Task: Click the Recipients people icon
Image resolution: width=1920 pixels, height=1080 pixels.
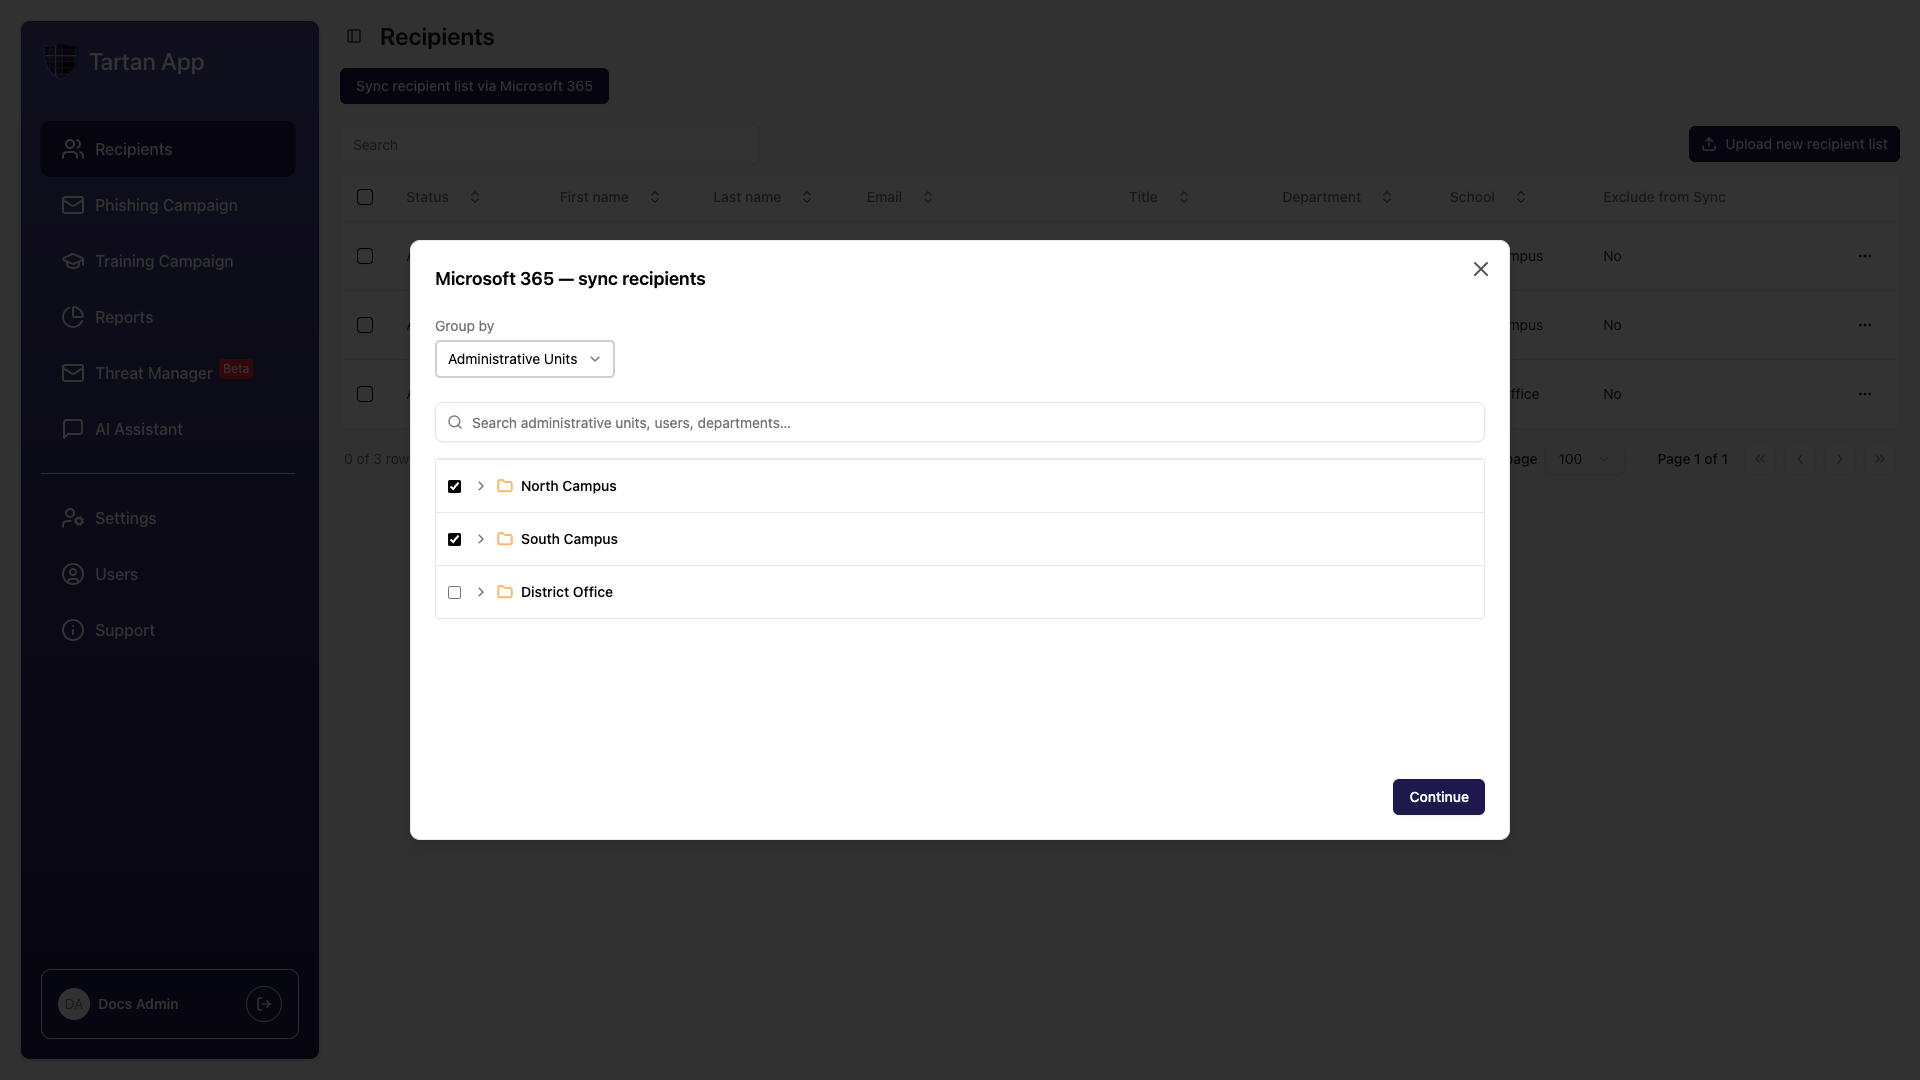Action: pos(73,149)
